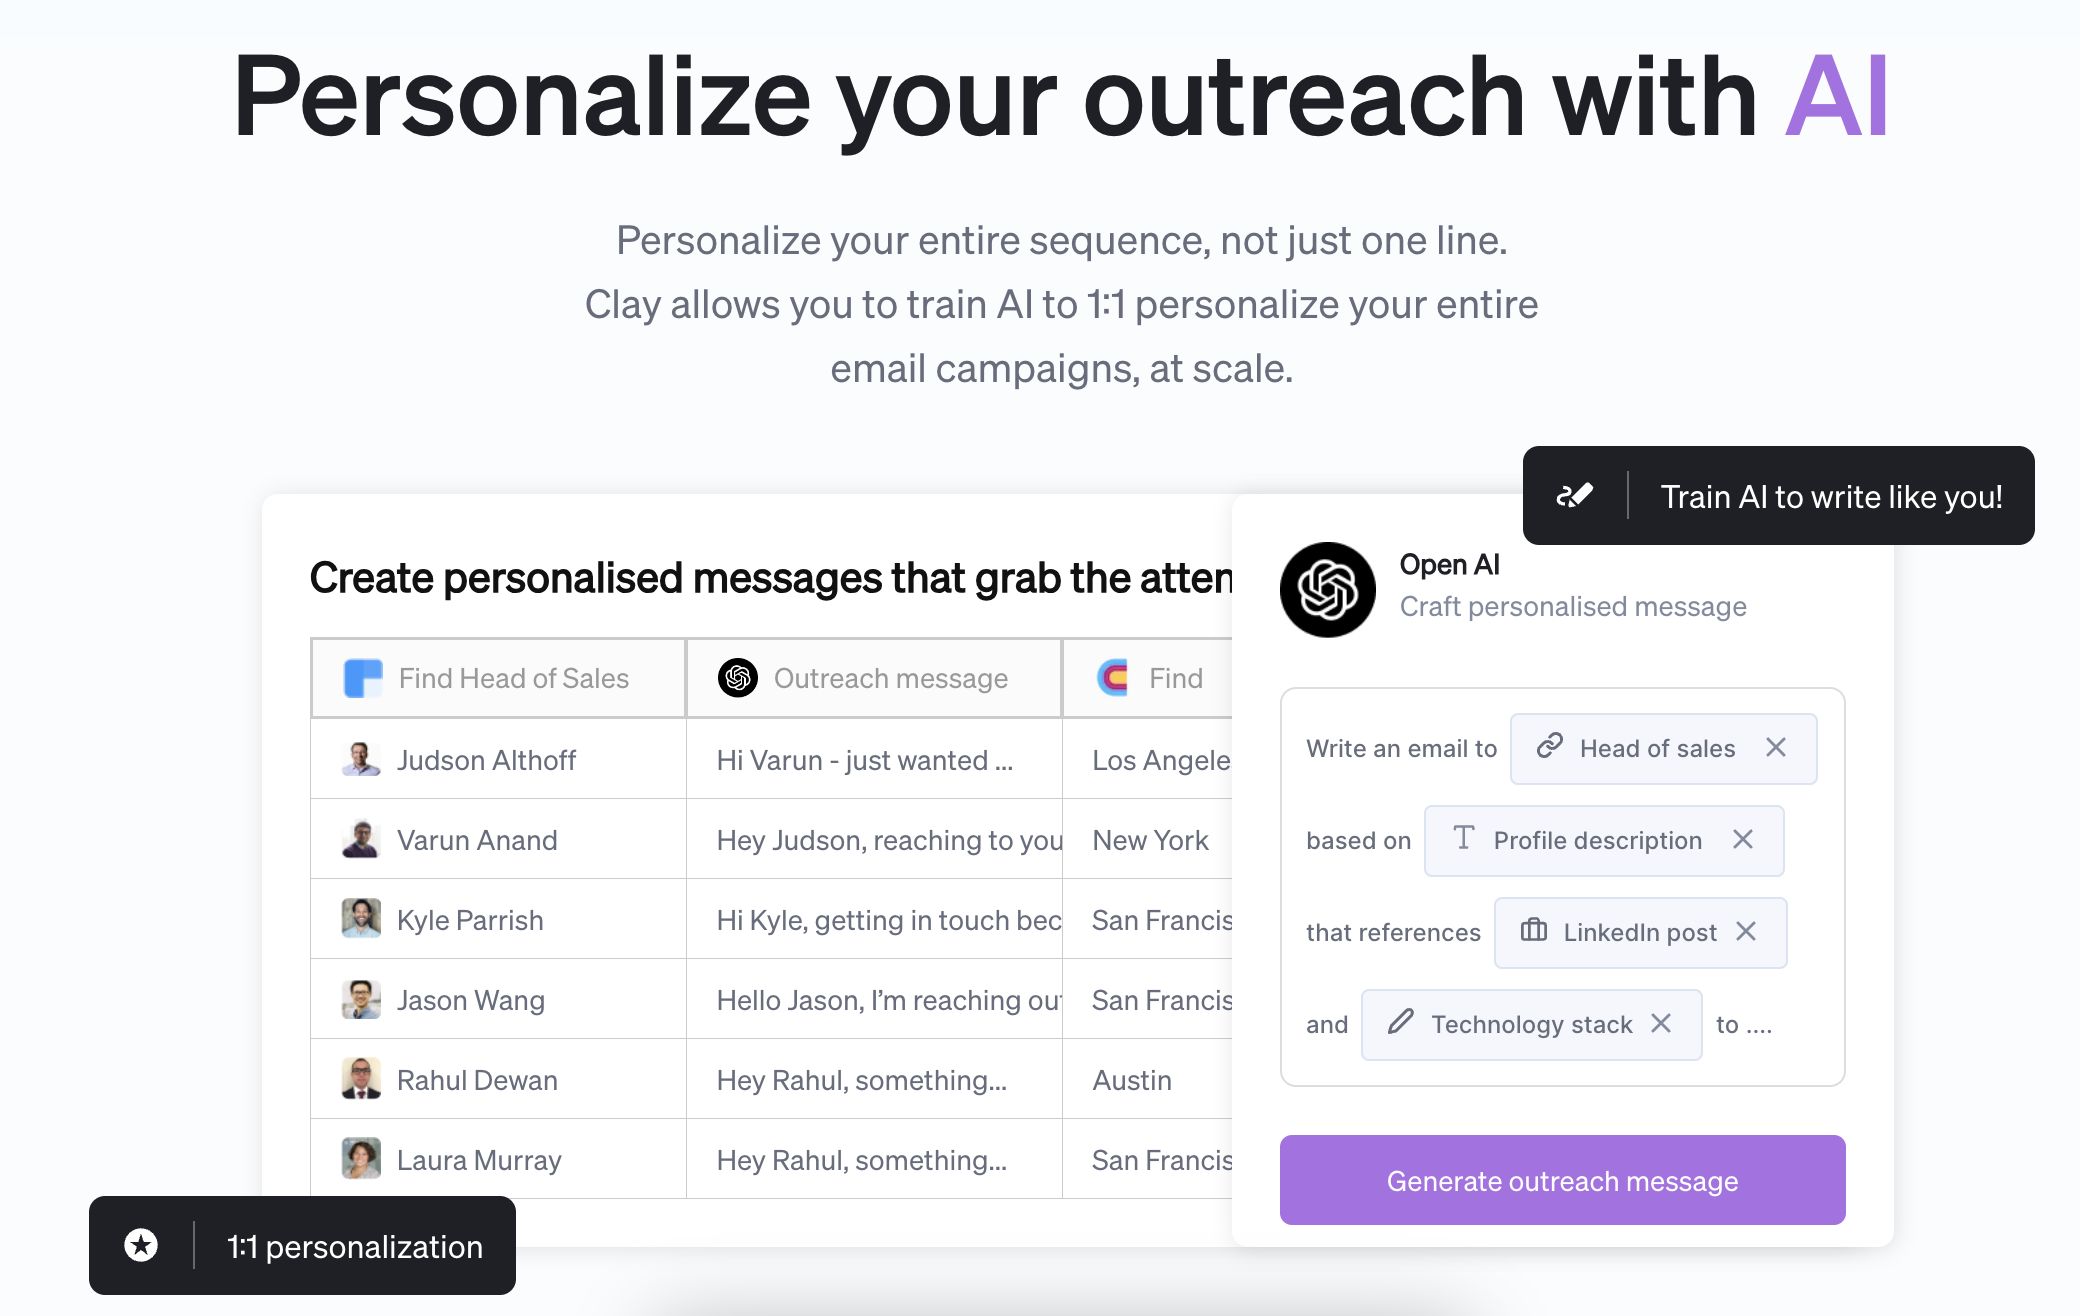This screenshot has height=1316, width=2080.
Task: Click Judson Althoff's avatar thumbnail
Action: click(x=361, y=760)
